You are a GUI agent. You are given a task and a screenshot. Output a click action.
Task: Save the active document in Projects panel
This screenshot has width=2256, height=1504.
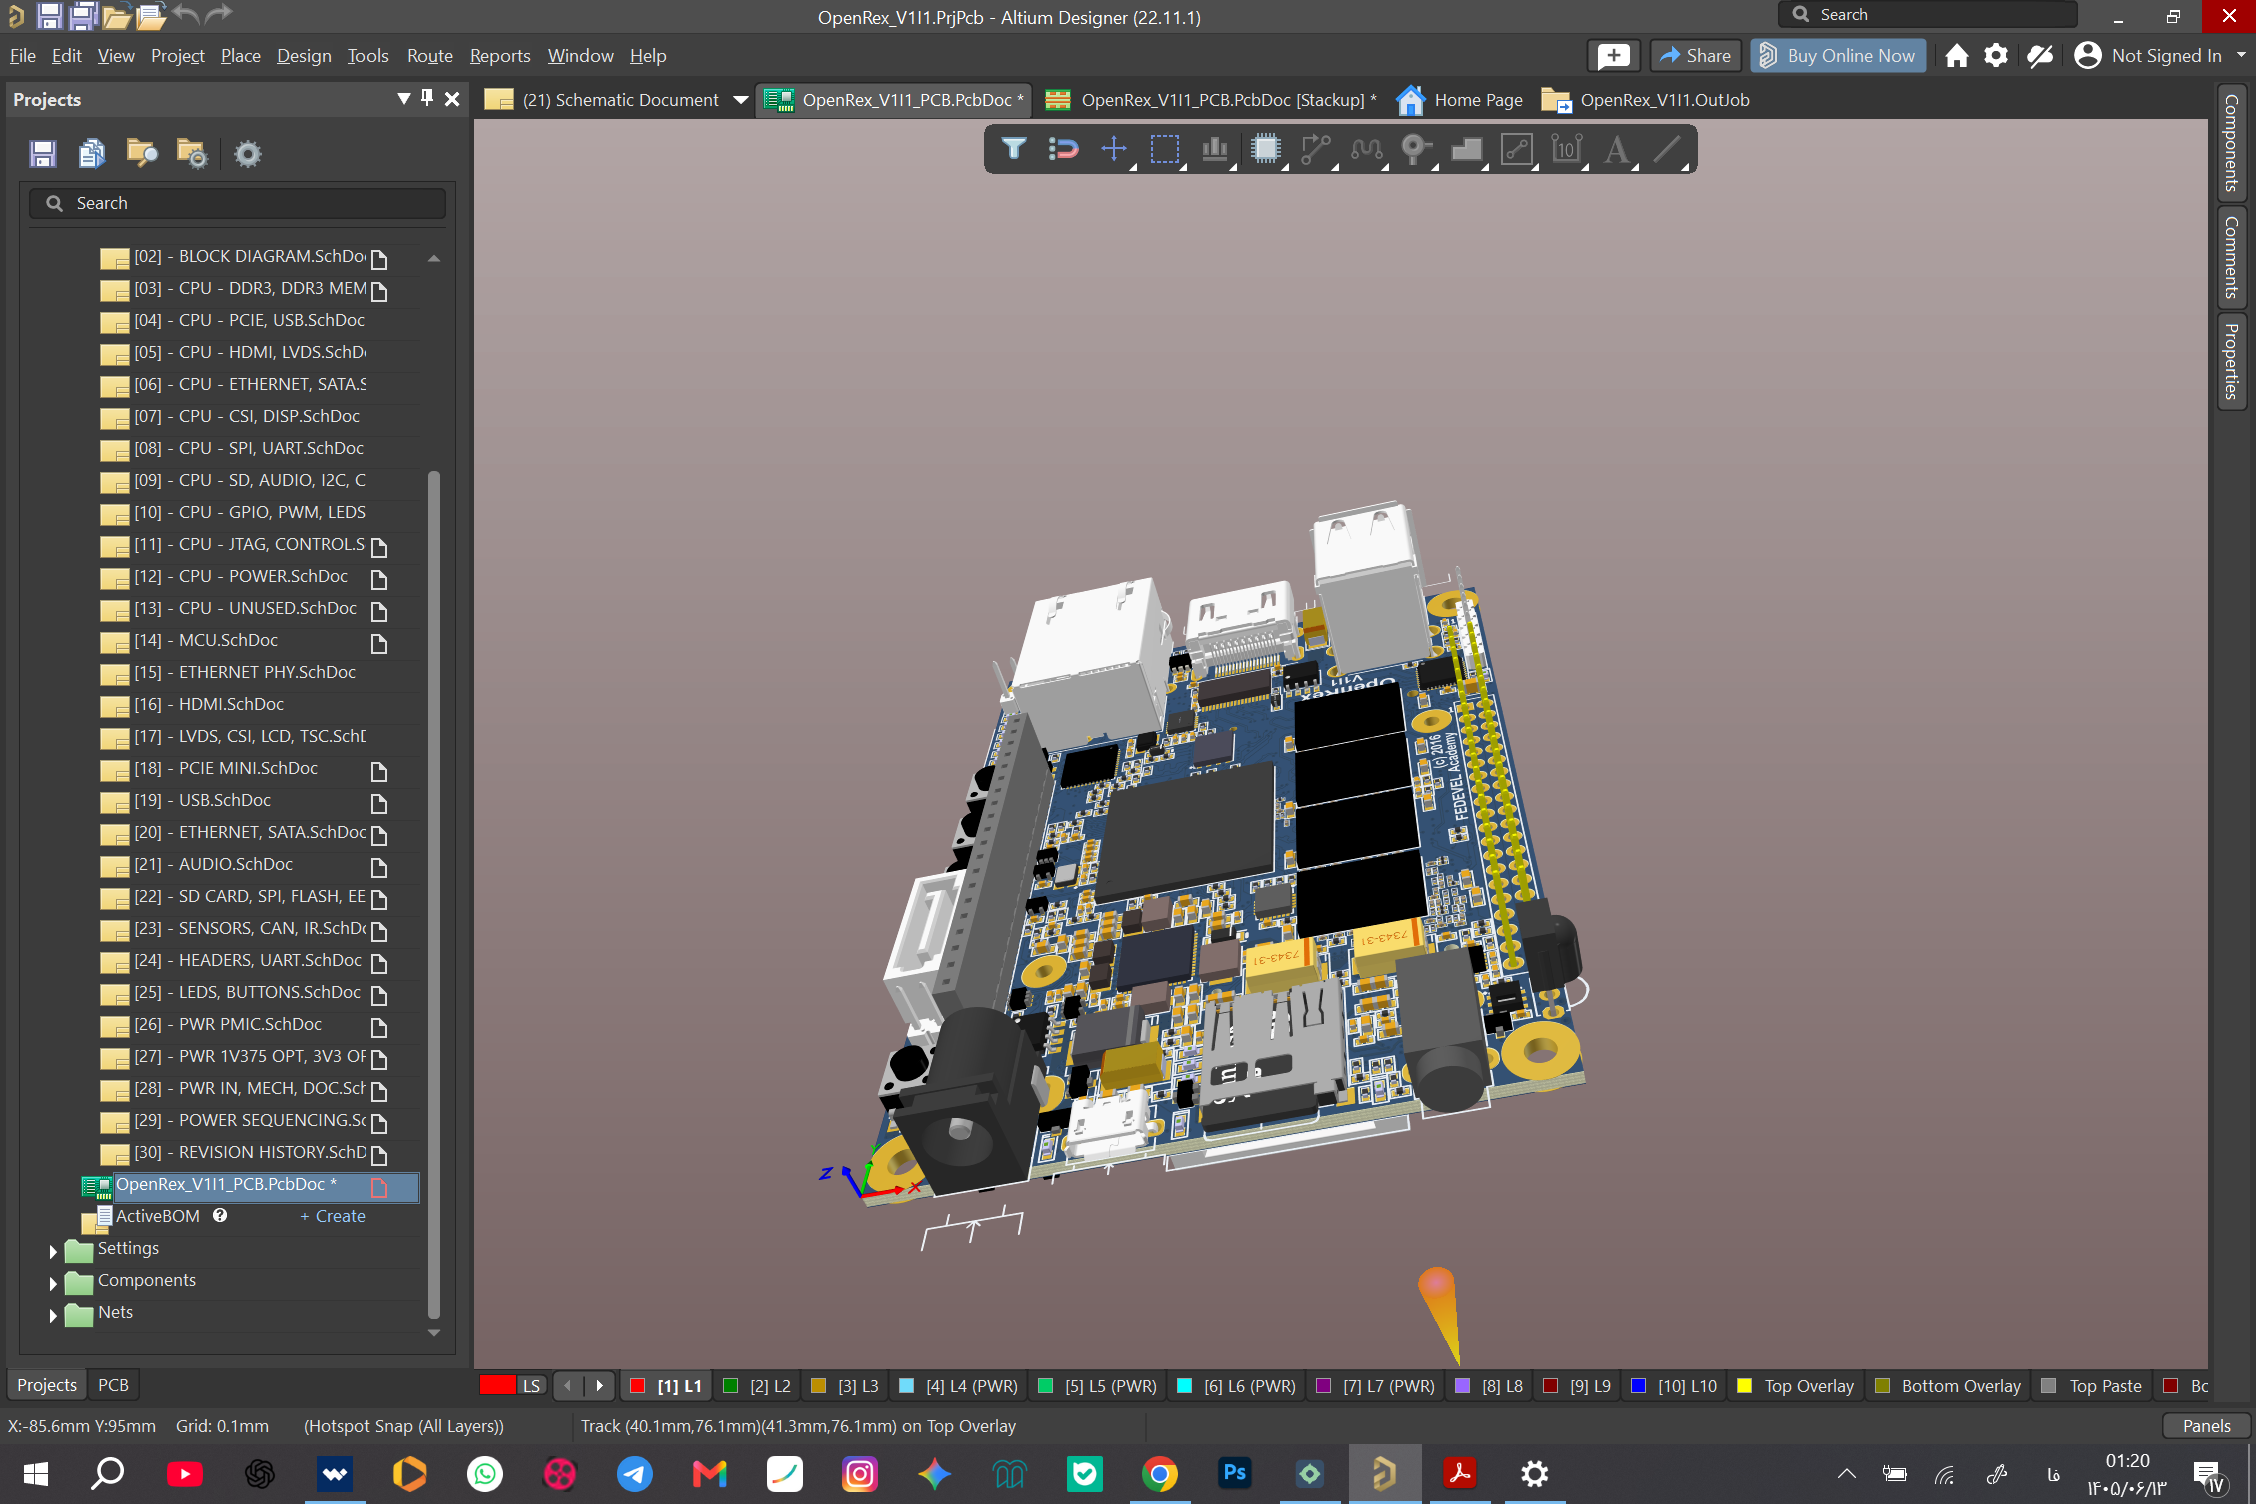coord(43,153)
